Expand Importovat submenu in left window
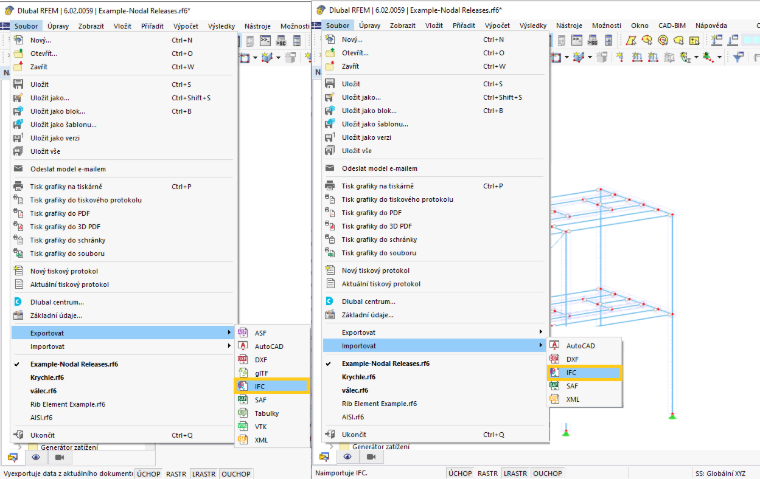This screenshot has height=479, width=760. pos(124,346)
